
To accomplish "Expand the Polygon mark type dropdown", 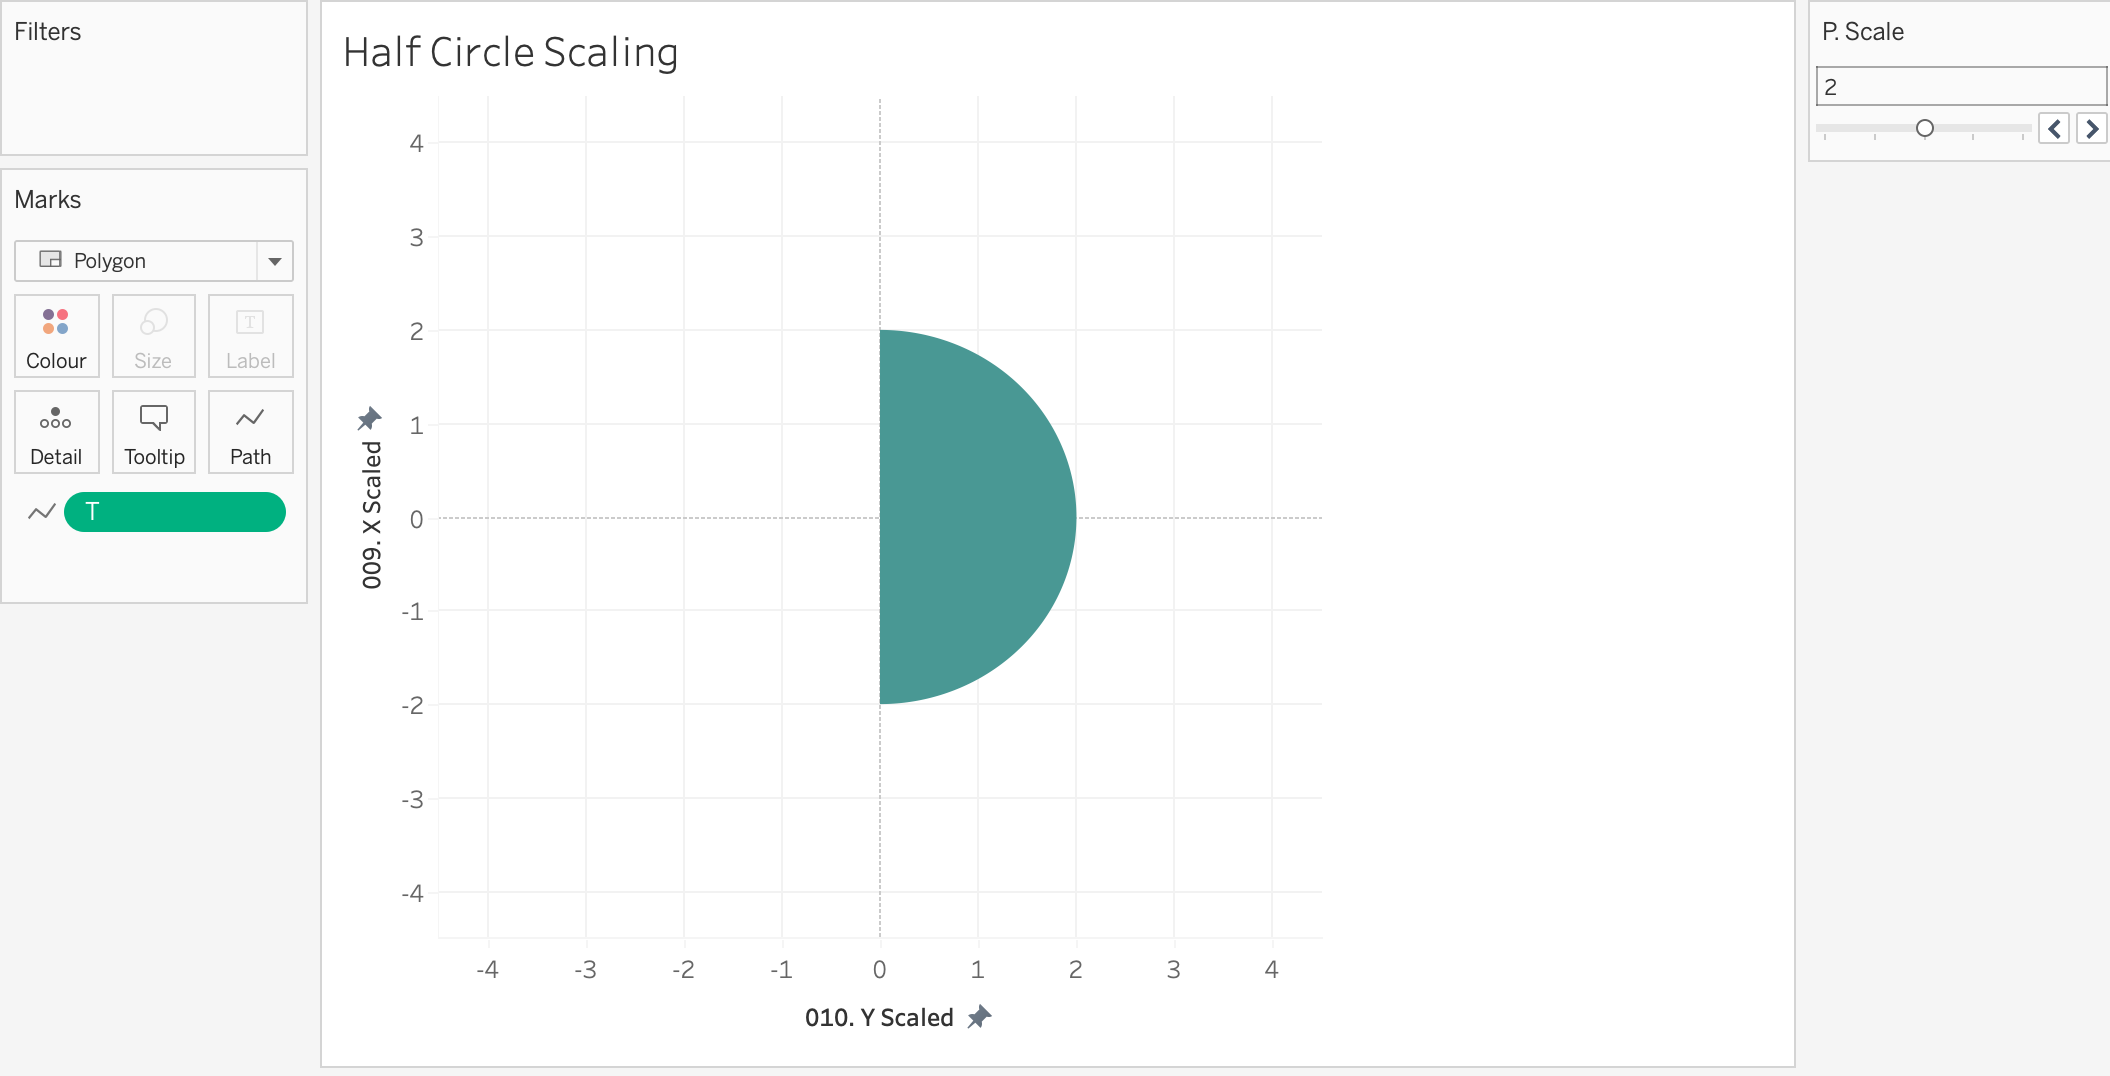I will click(274, 261).
